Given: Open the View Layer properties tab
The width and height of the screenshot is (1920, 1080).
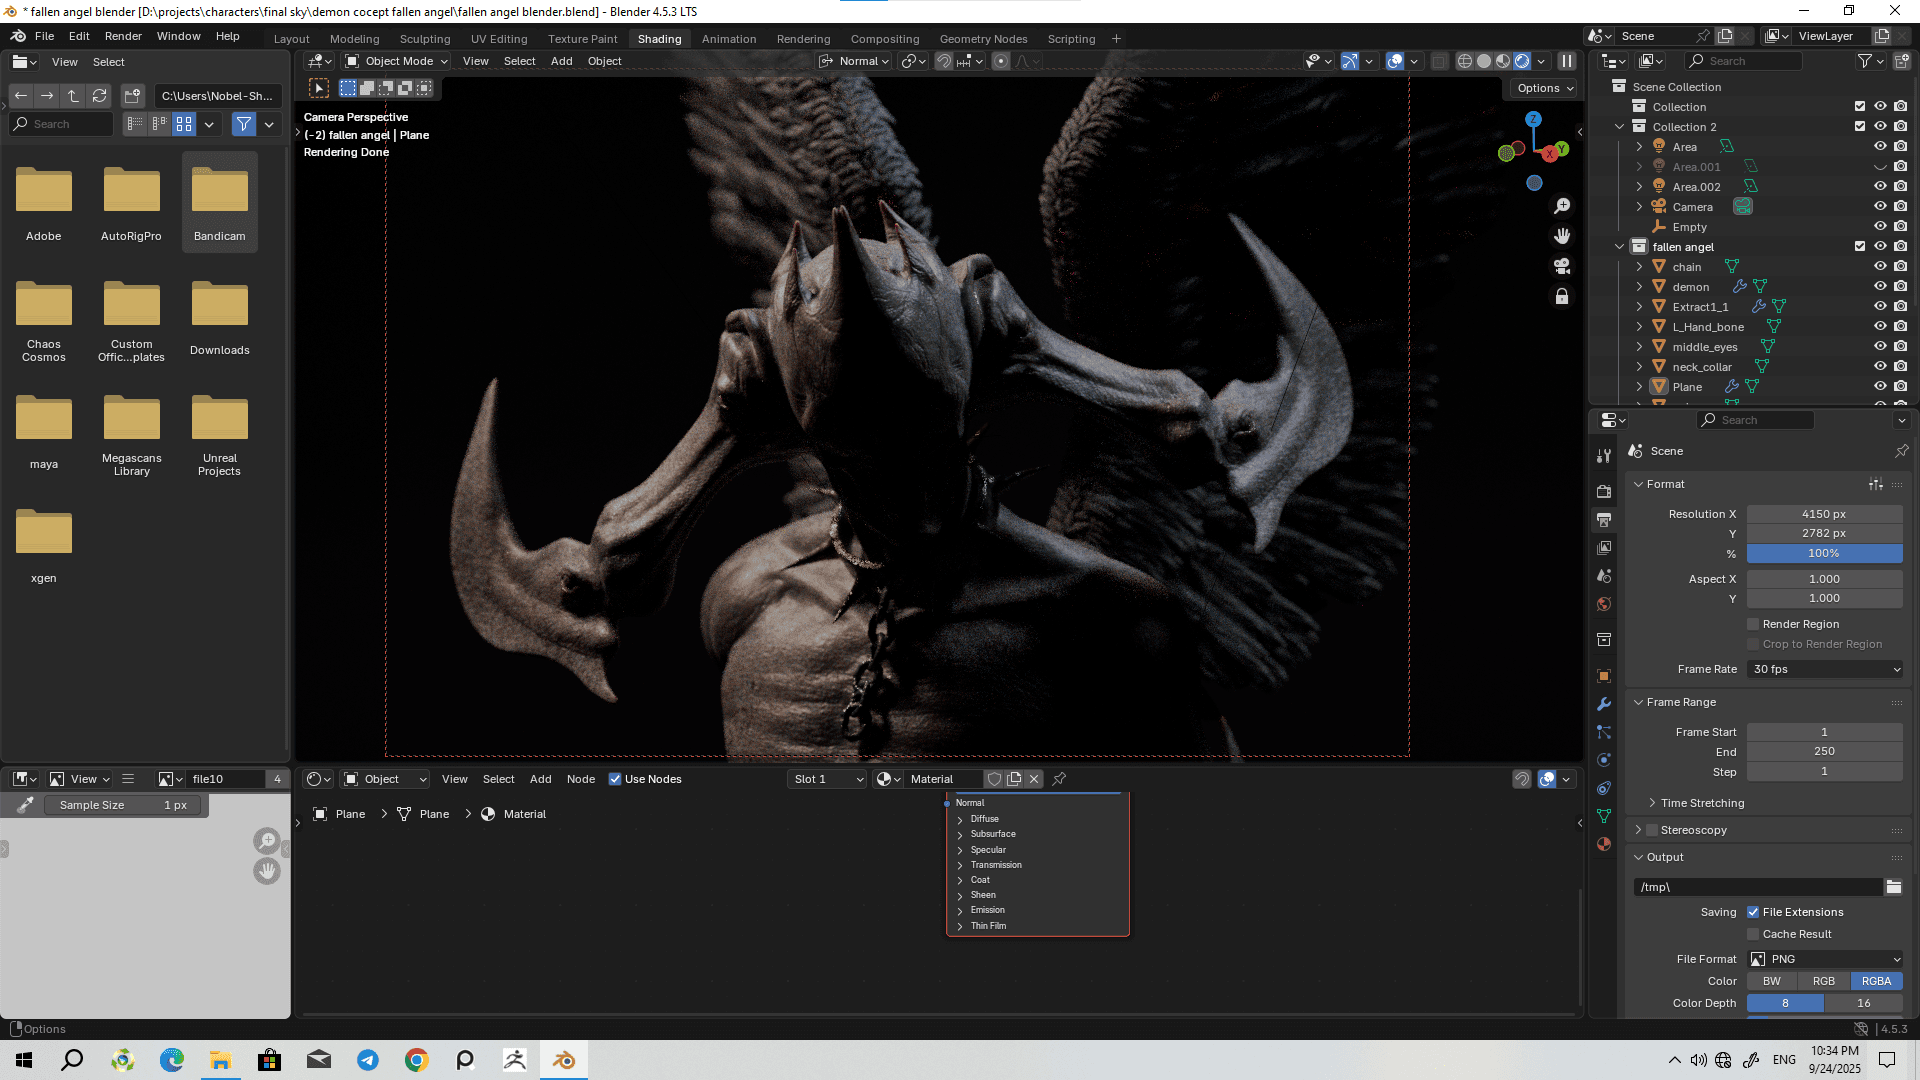Looking at the screenshot, I should 1604,547.
